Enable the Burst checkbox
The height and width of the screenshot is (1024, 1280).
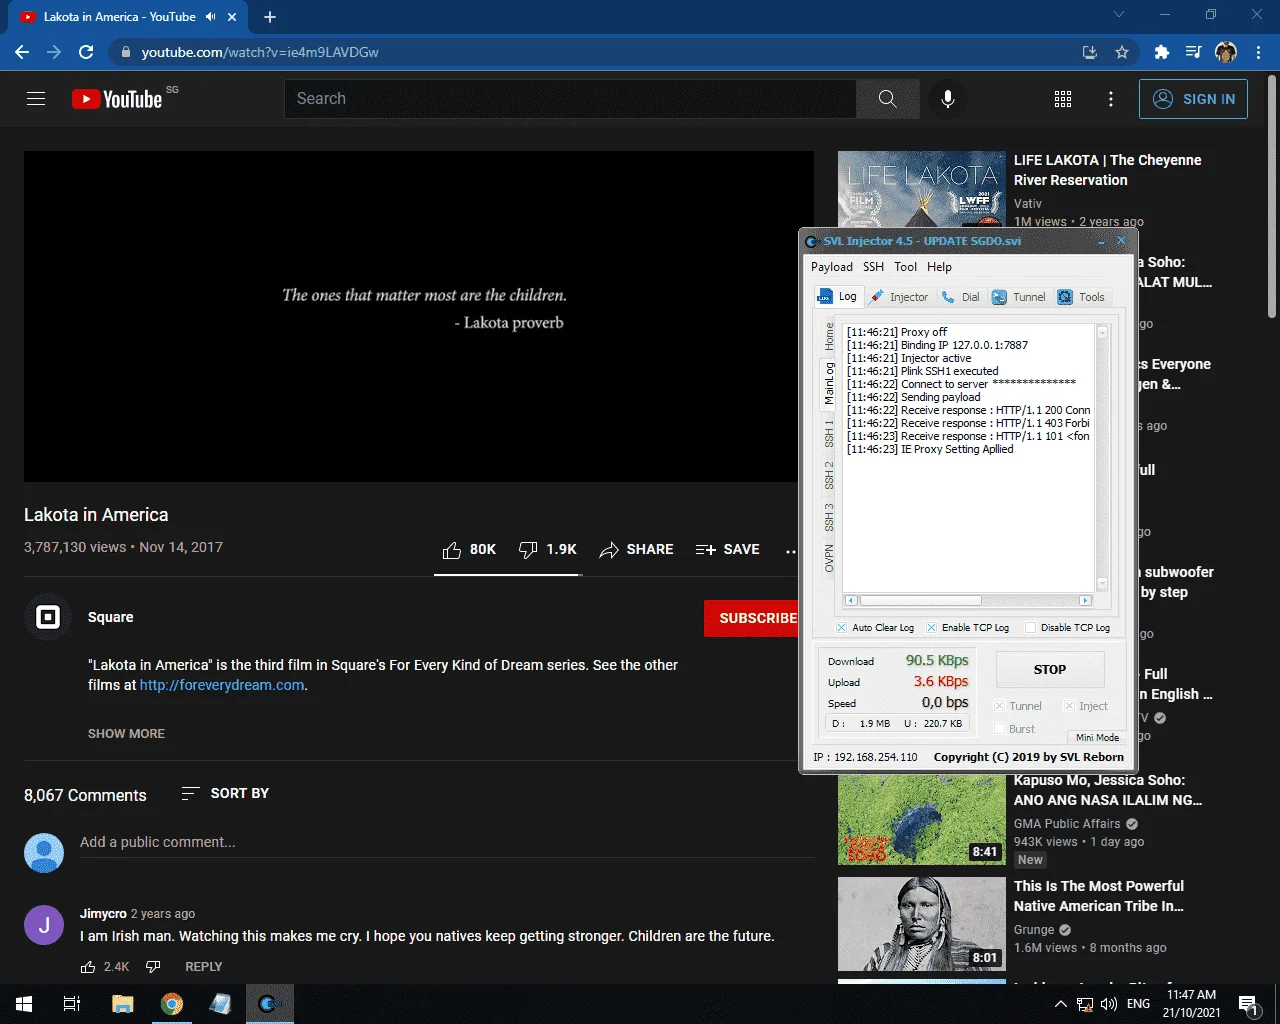[999, 729]
